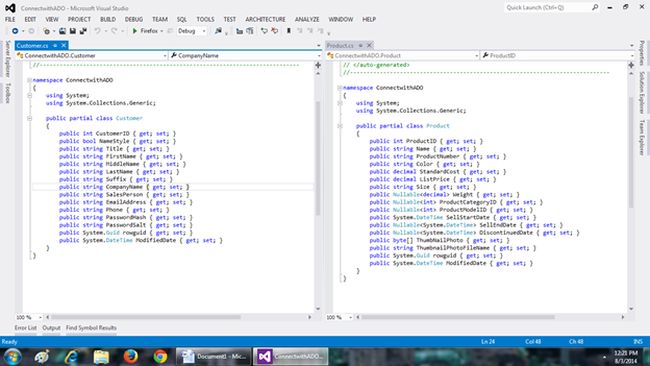Start debugging with the Firefox run button
This screenshot has width=650, height=366.
(x=145, y=31)
